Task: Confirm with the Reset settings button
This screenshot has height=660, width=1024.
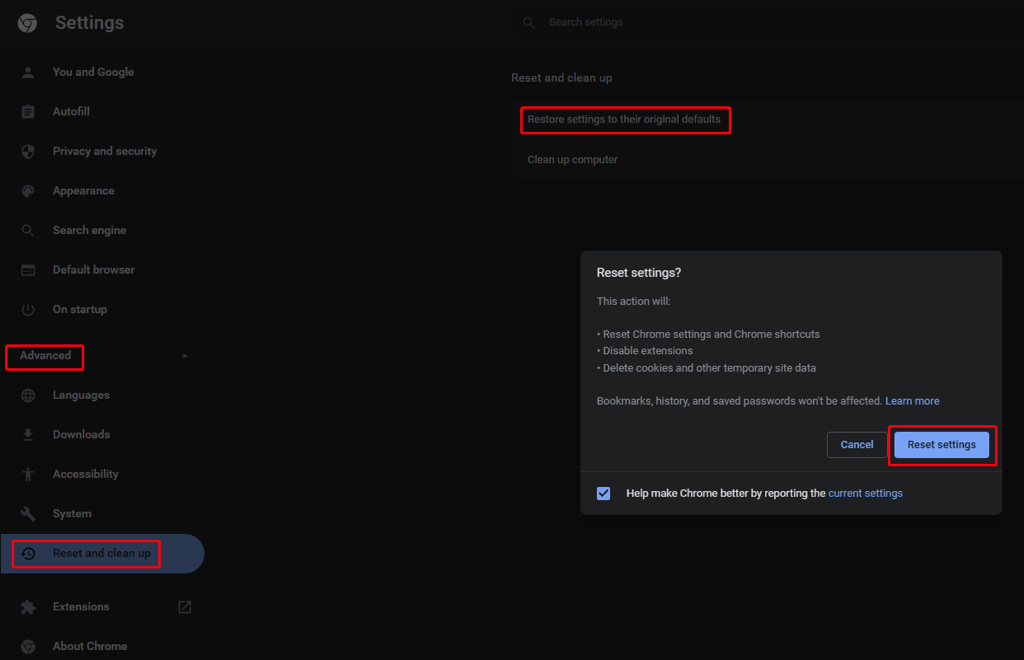Action: [941, 445]
